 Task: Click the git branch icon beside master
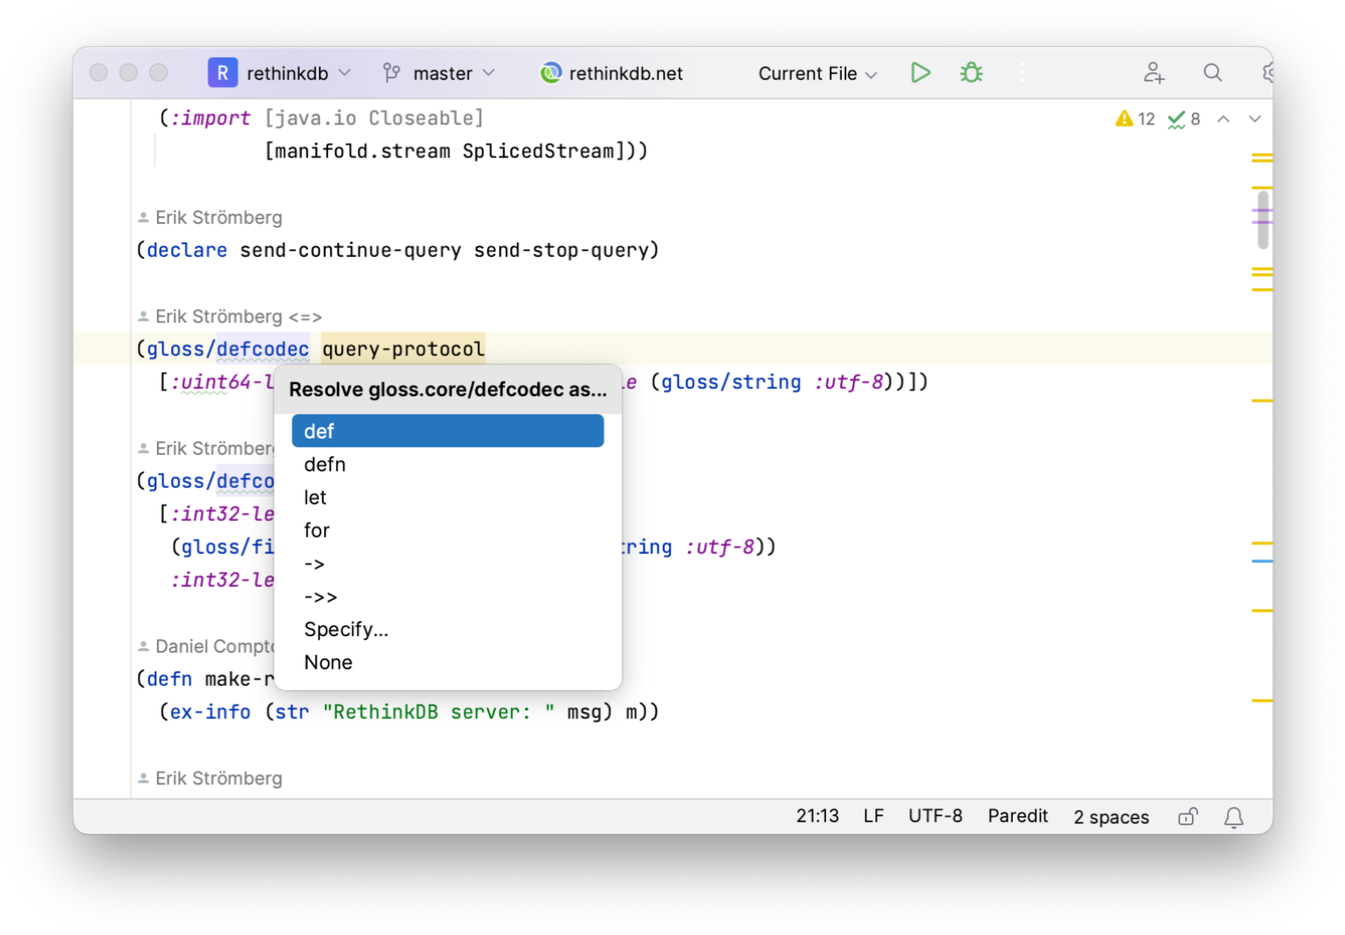(391, 73)
